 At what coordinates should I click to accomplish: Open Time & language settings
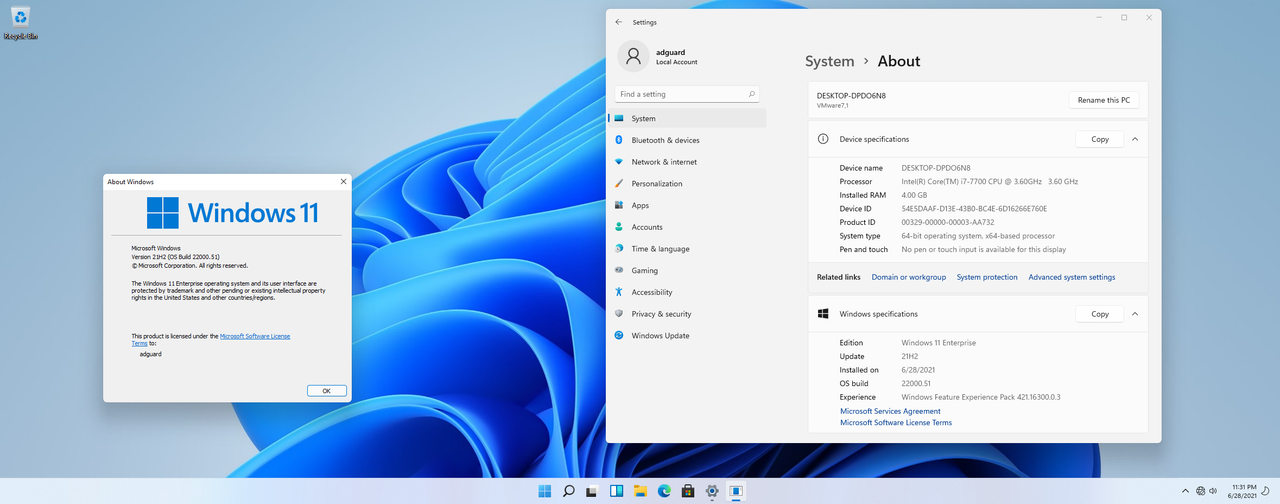click(687, 248)
